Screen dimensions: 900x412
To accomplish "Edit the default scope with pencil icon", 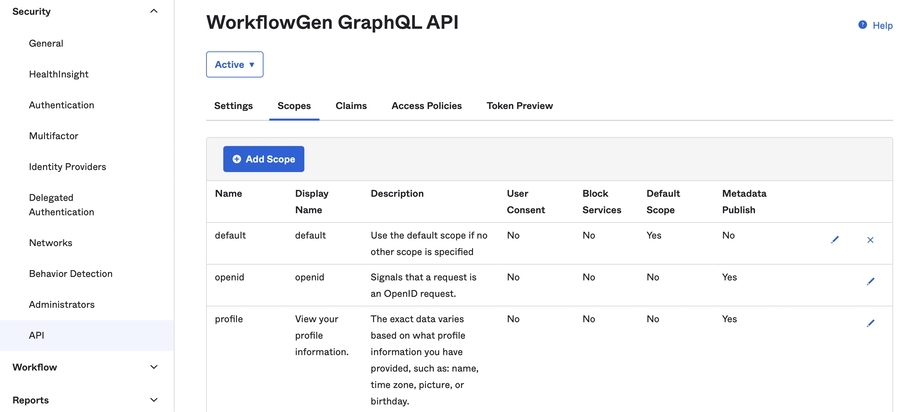I will click(835, 240).
